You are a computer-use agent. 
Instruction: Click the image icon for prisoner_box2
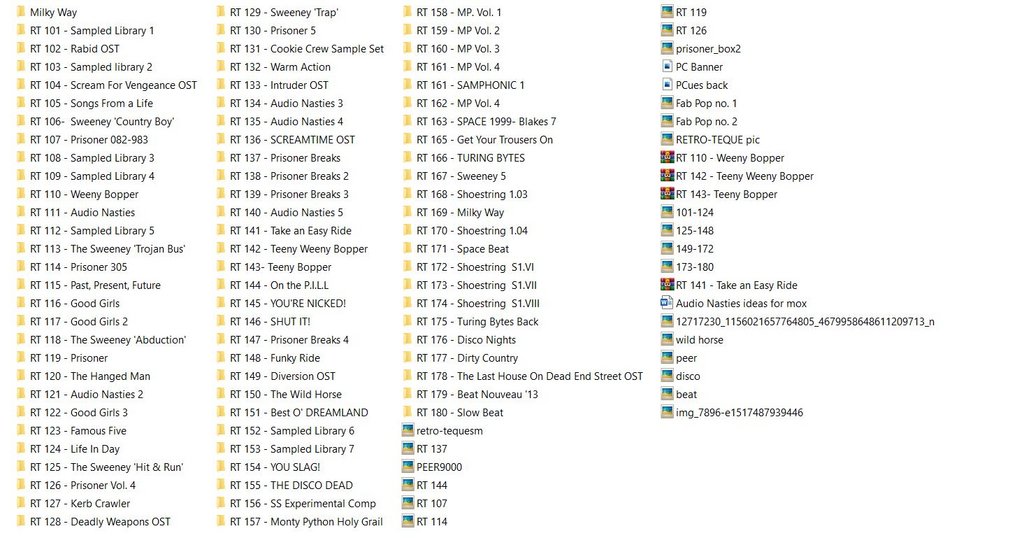tap(667, 48)
